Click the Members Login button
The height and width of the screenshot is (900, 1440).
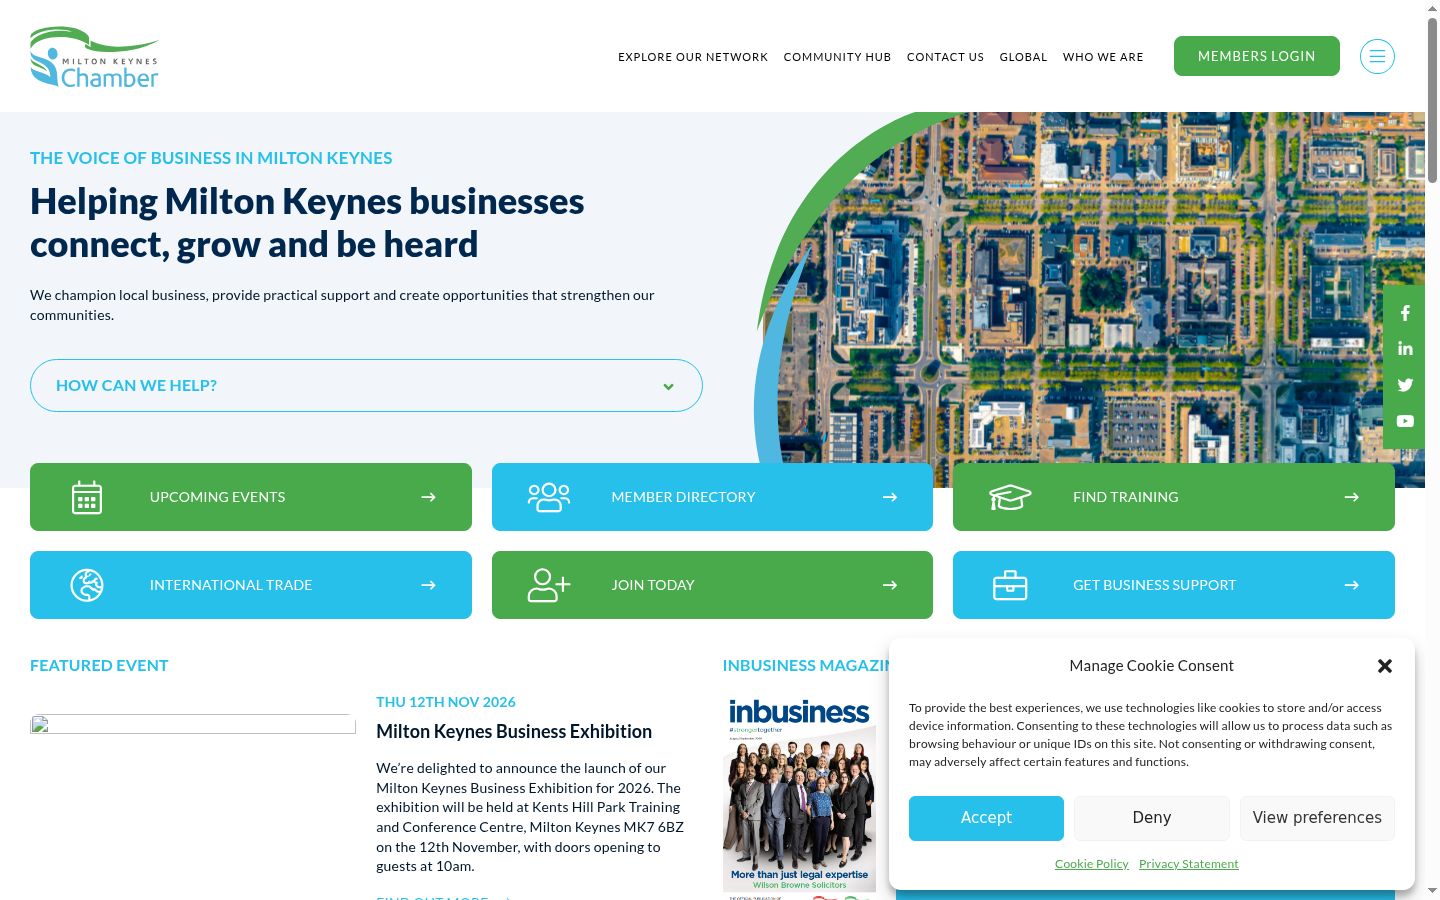tap(1257, 56)
